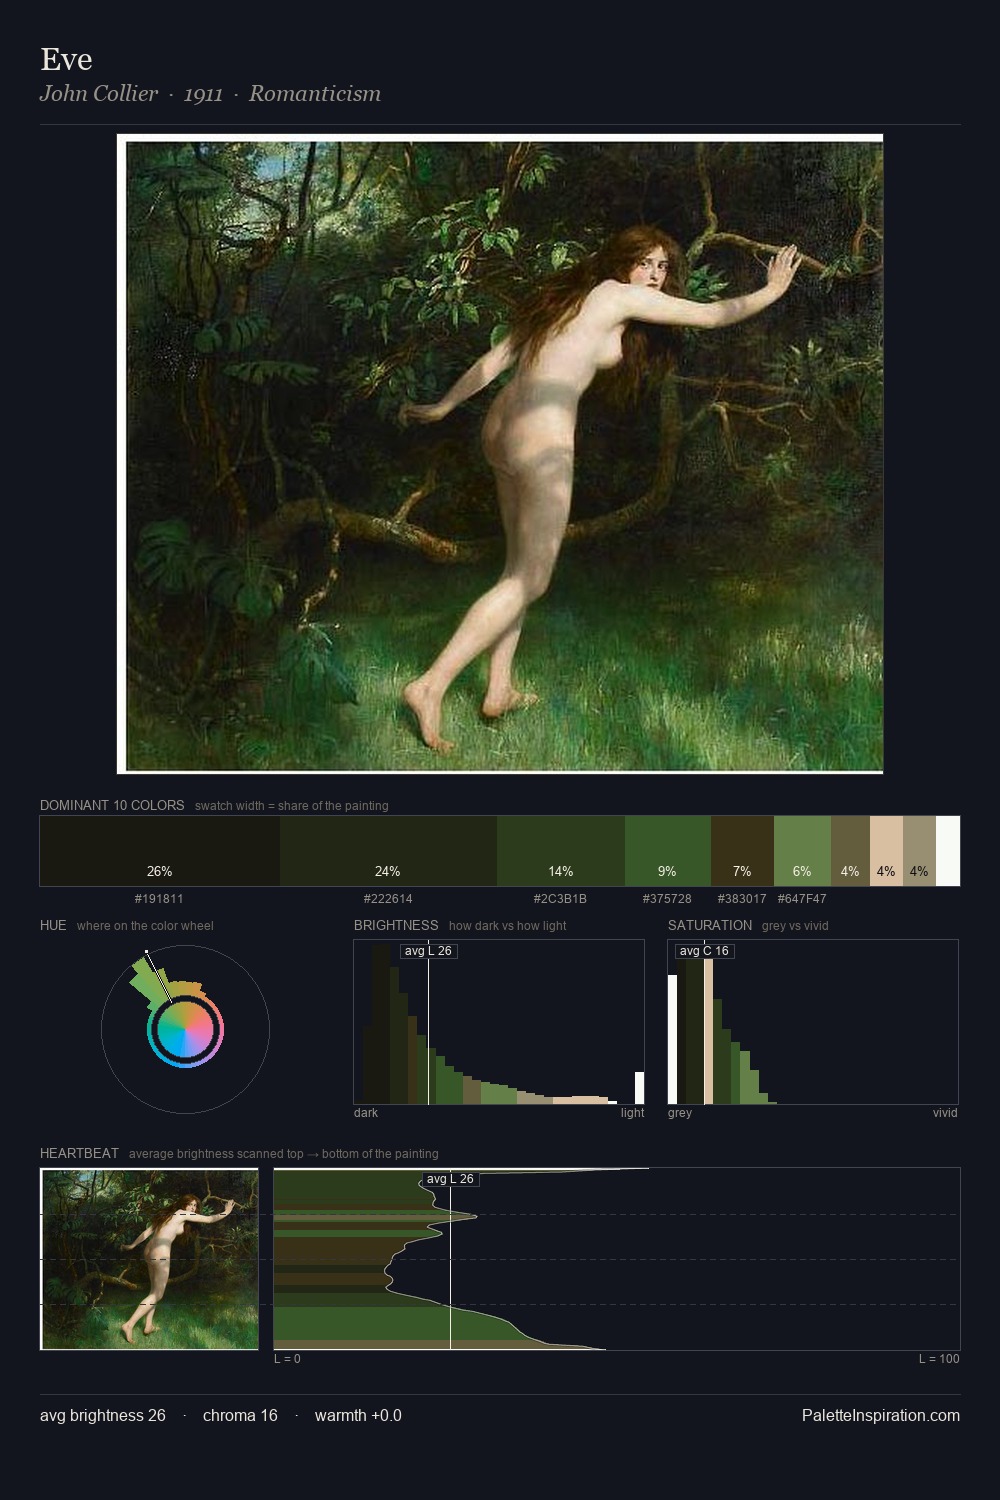Click the style label 'Romanticism'
Screen dimensions: 1000x1500
click(x=315, y=93)
